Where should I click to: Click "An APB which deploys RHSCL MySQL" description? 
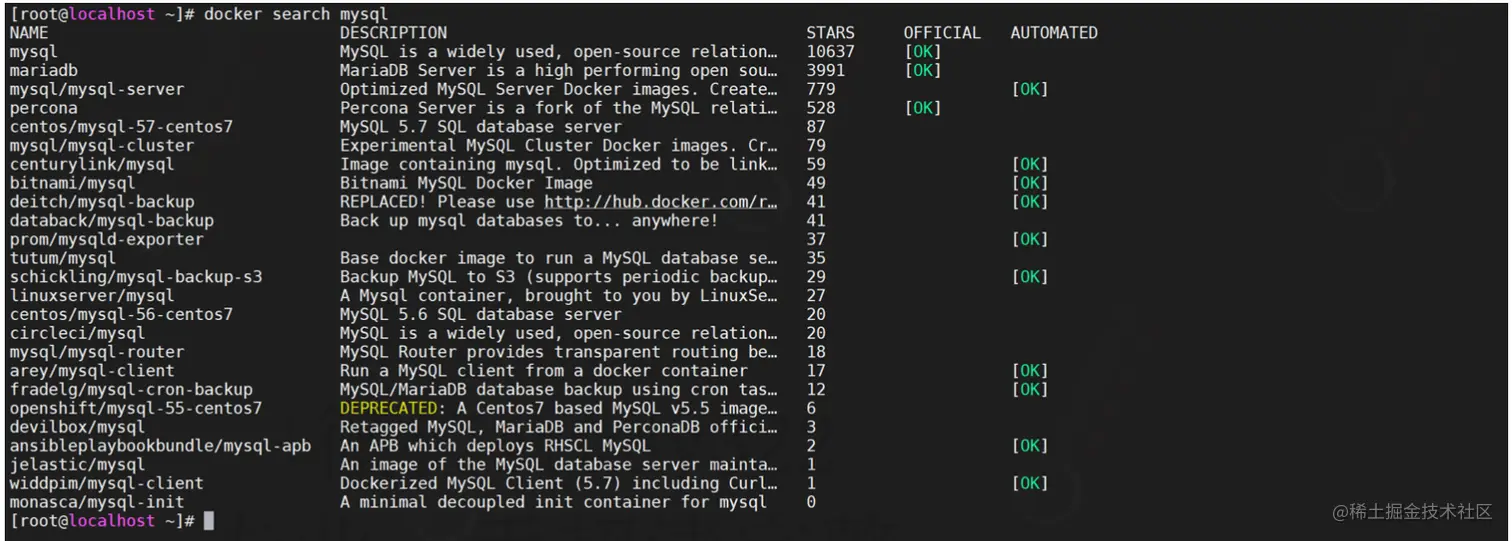pos(496,446)
